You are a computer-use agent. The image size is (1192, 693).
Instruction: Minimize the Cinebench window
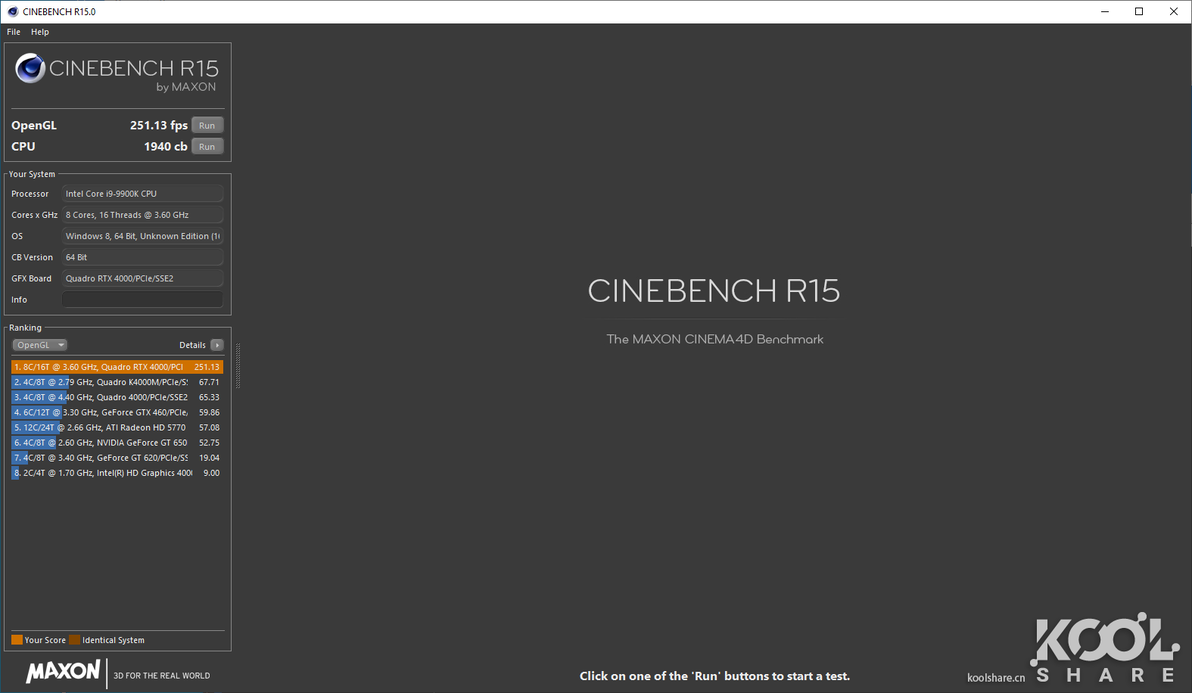click(x=1105, y=11)
